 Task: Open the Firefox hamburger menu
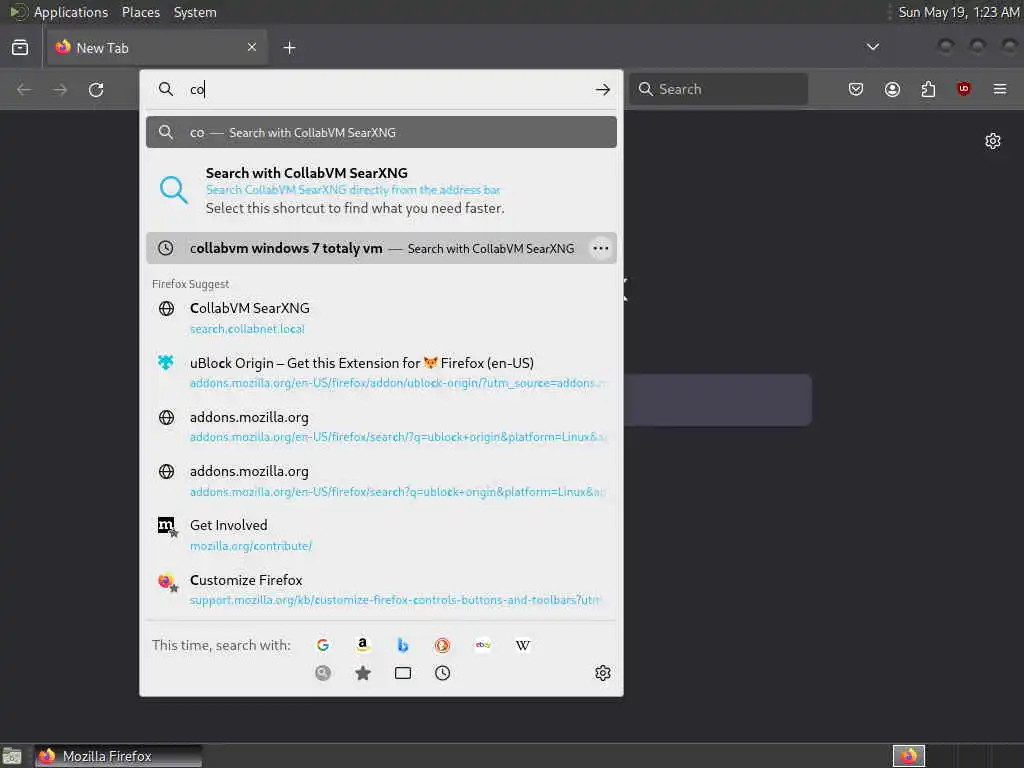(x=1000, y=89)
